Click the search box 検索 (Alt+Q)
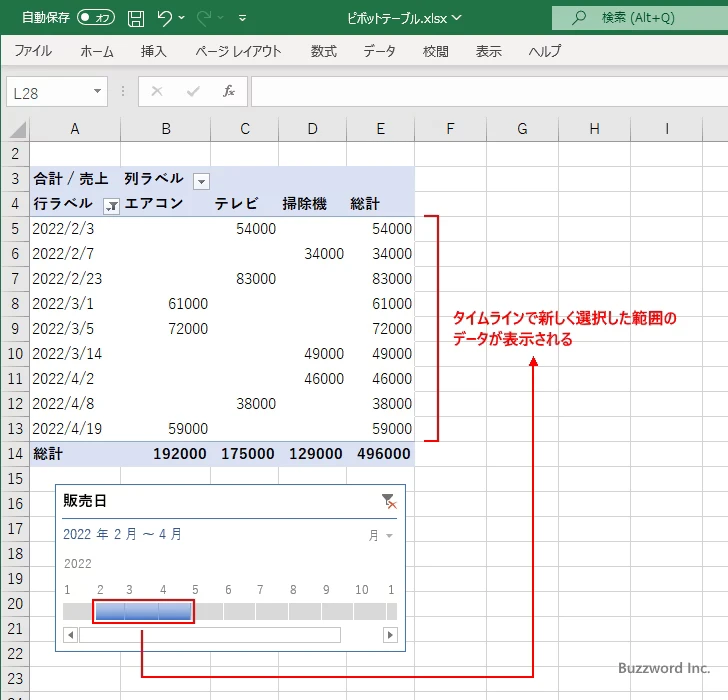This screenshot has height=700, width=728. [640, 18]
